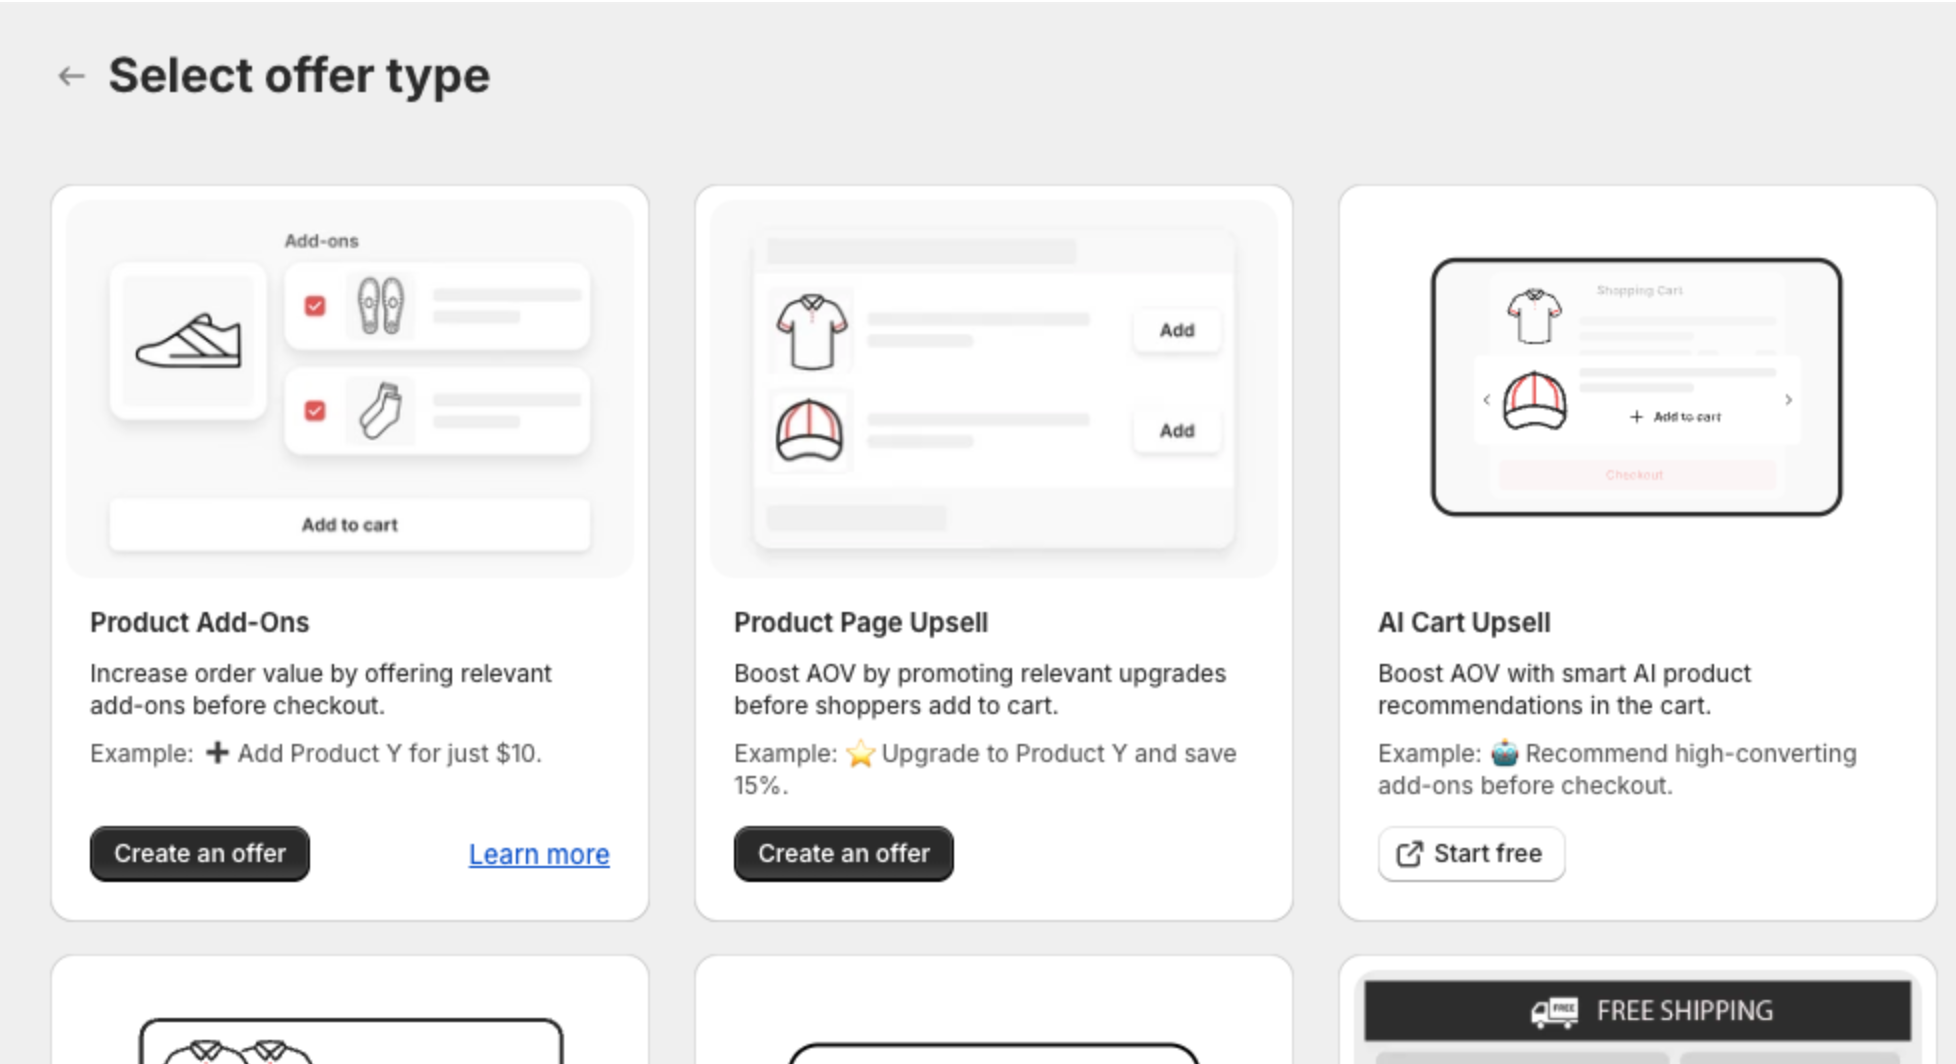Click the external link icon in Start free

pyautogui.click(x=1409, y=853)
